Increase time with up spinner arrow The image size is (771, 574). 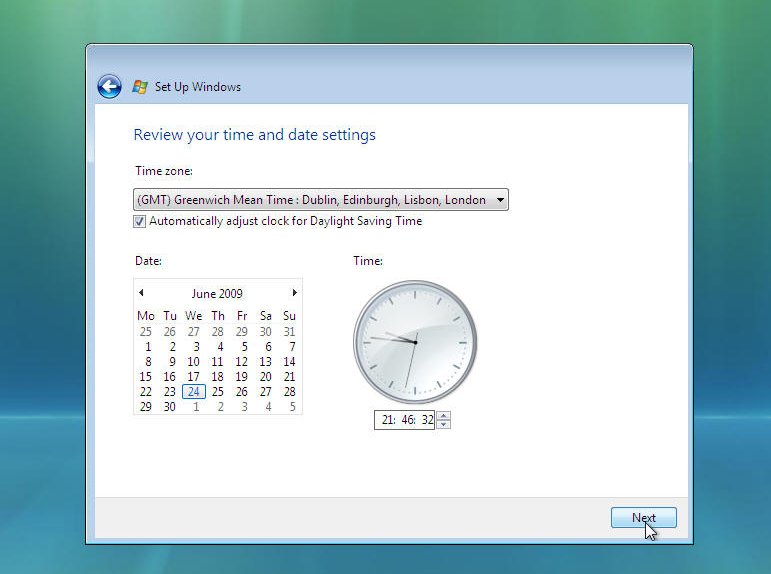444,416
